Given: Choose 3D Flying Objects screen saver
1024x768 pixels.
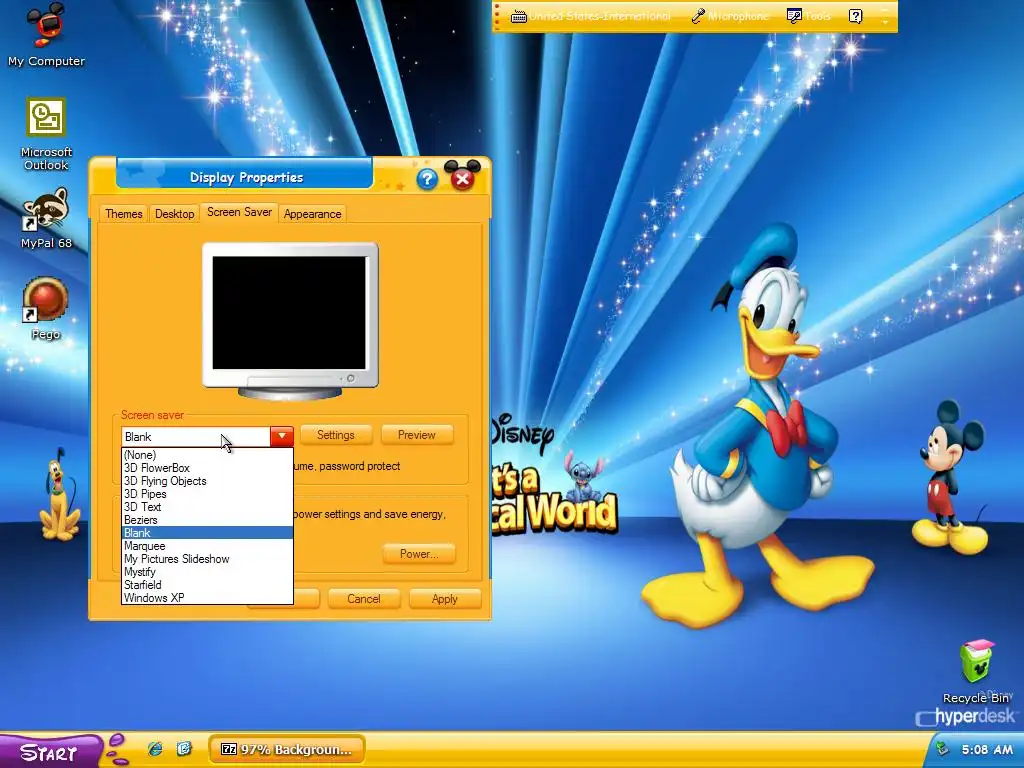Looking at the screenshot, I should (207, 481).
